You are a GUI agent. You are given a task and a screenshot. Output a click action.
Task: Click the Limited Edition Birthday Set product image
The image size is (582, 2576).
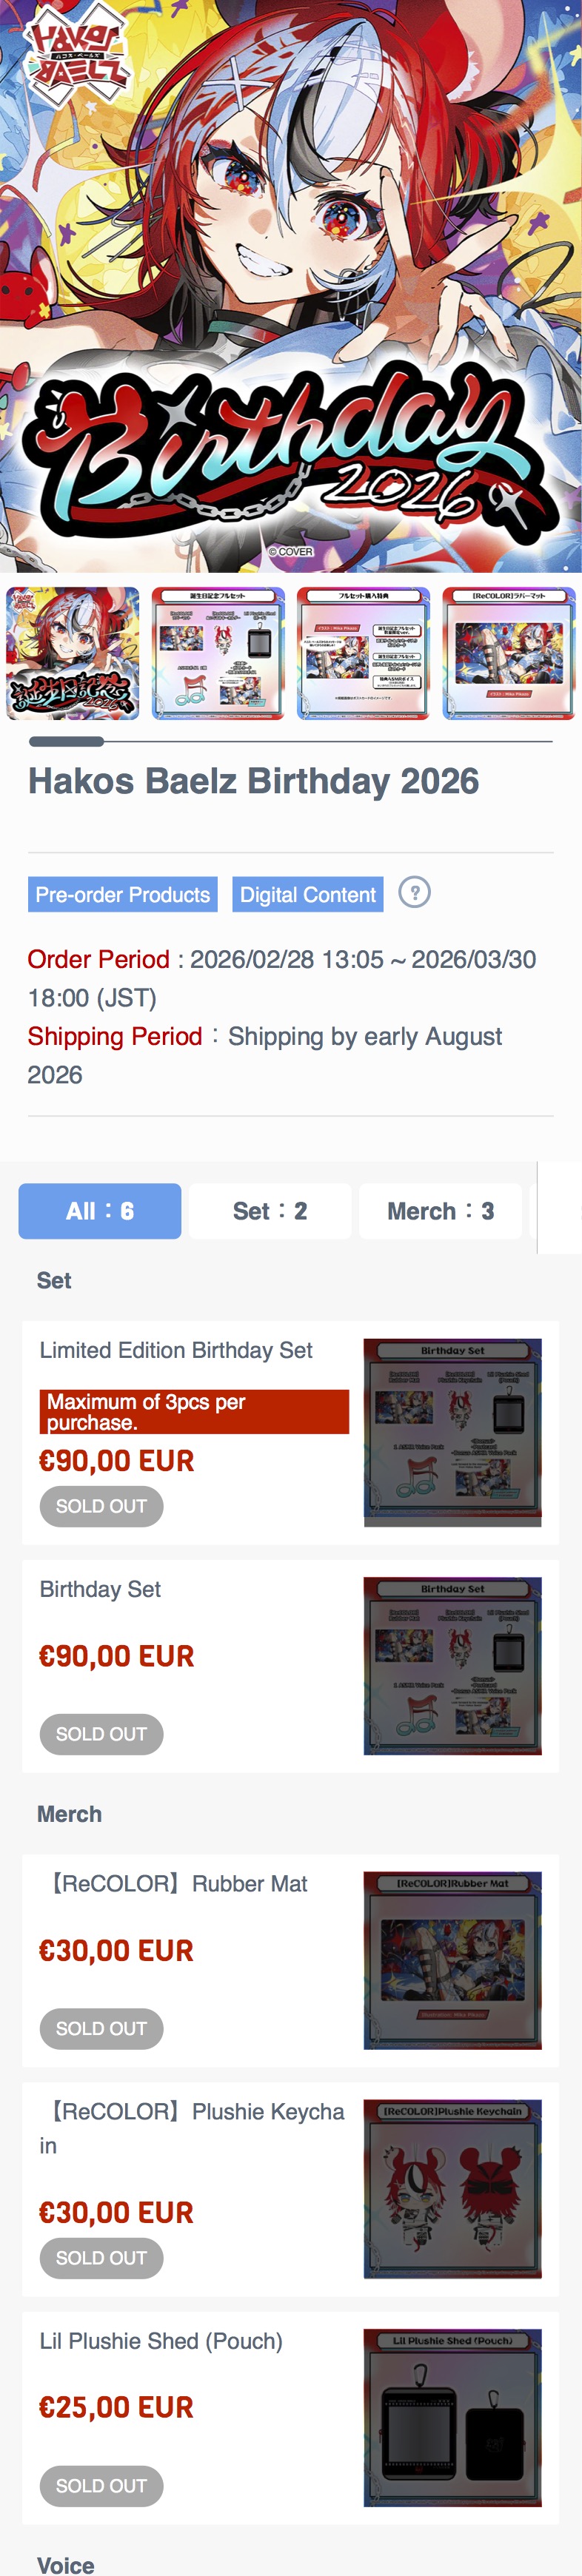pyautogui.click(x=452, y=1432)
